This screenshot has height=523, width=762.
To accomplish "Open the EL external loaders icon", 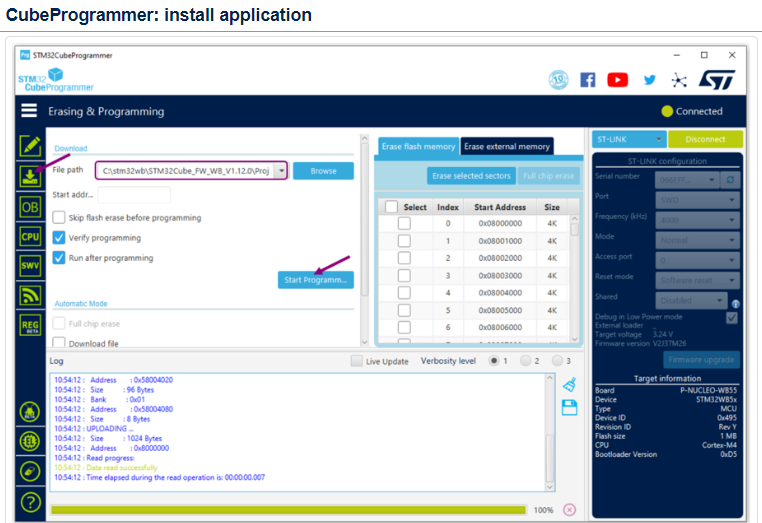I will pos(30,441).
